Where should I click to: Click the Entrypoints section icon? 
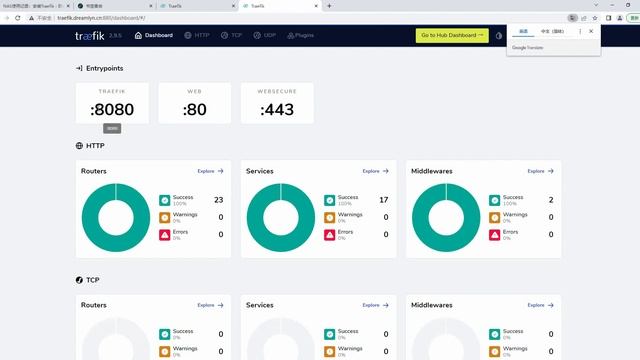[79, 68]
